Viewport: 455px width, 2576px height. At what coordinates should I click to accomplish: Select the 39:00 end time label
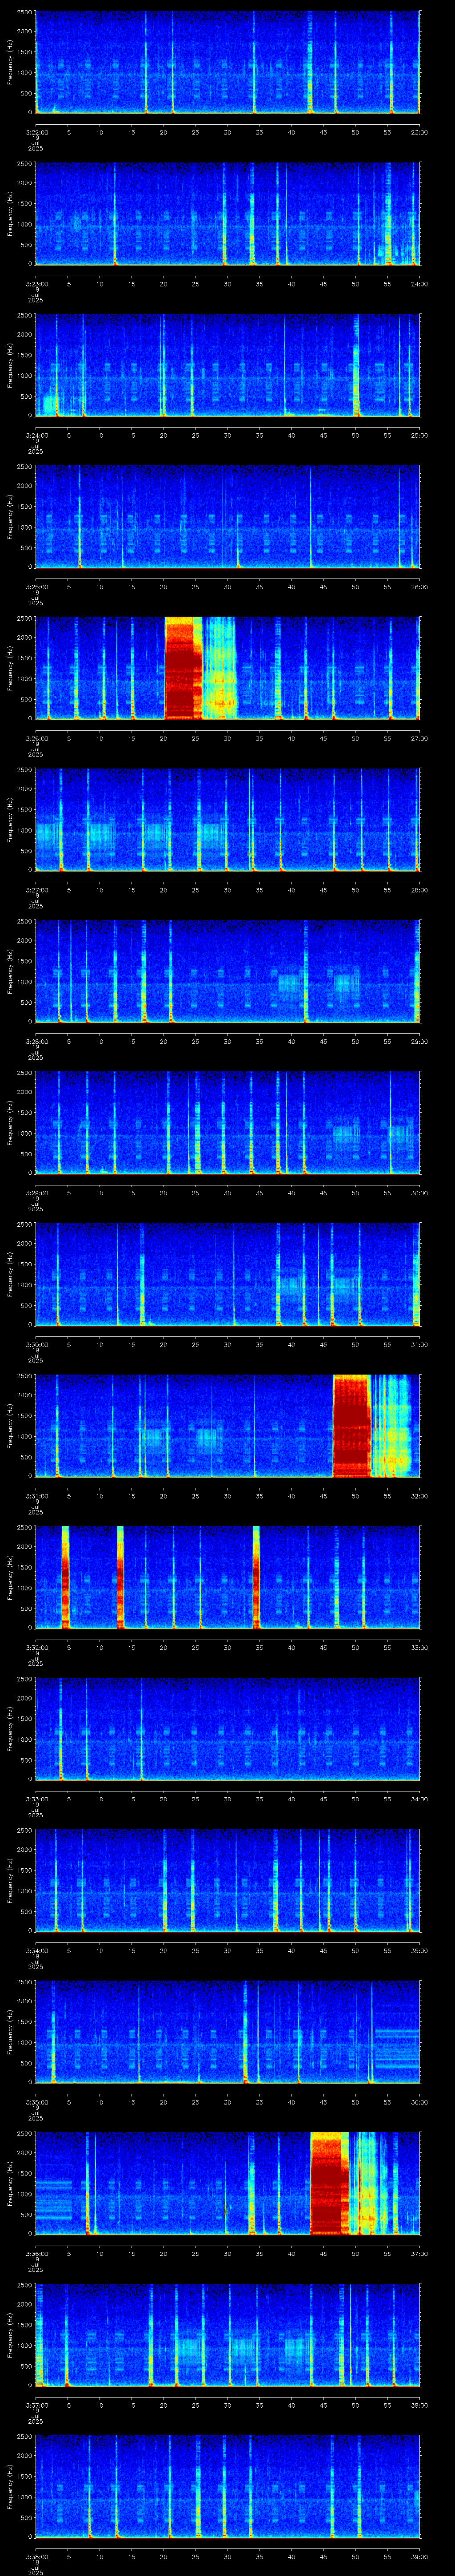point(419,2556)
